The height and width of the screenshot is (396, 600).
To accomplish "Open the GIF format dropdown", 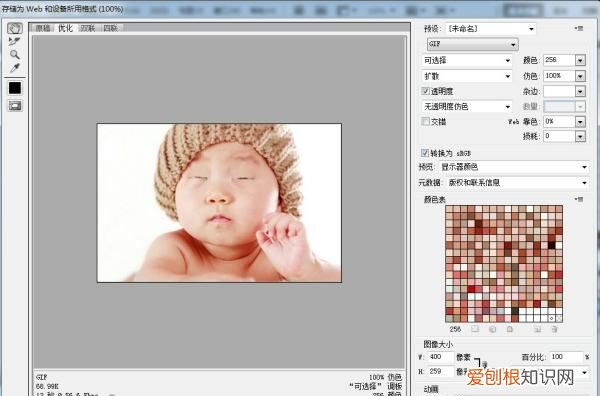I will (x=473, y=44).
